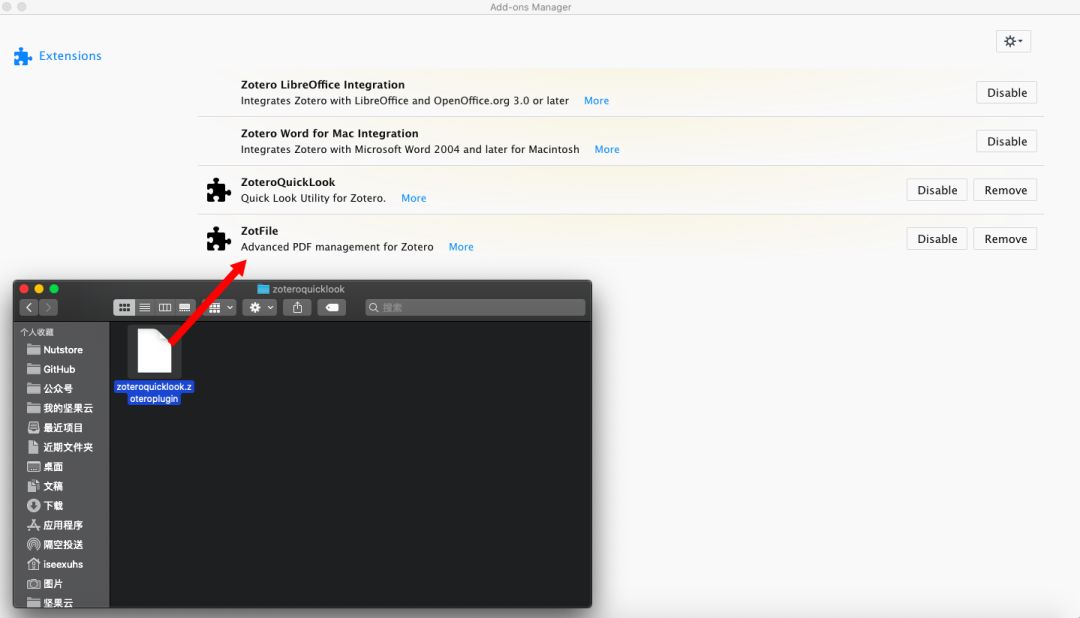Click the Finder window's yellow minimize button

pos(39,289)
